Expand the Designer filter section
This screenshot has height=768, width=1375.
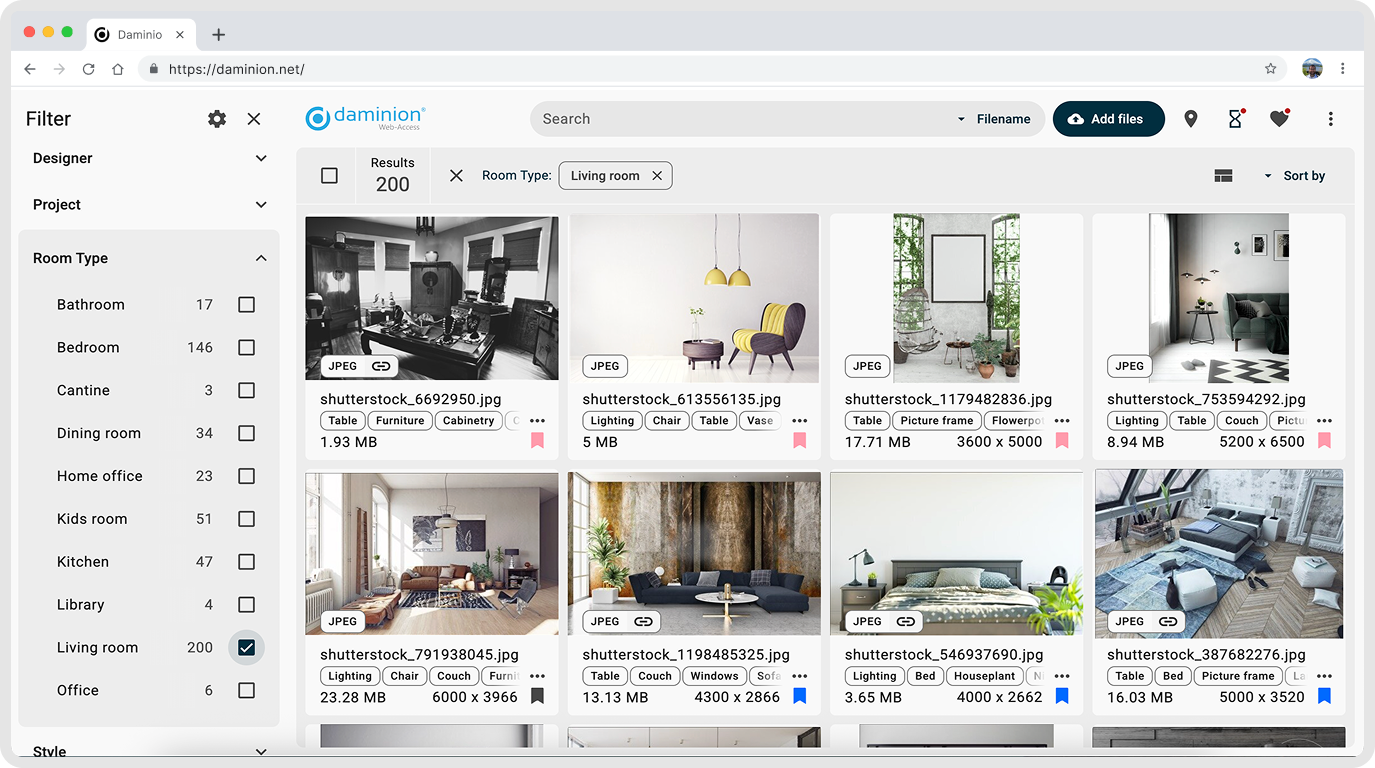tap(261, 157)
